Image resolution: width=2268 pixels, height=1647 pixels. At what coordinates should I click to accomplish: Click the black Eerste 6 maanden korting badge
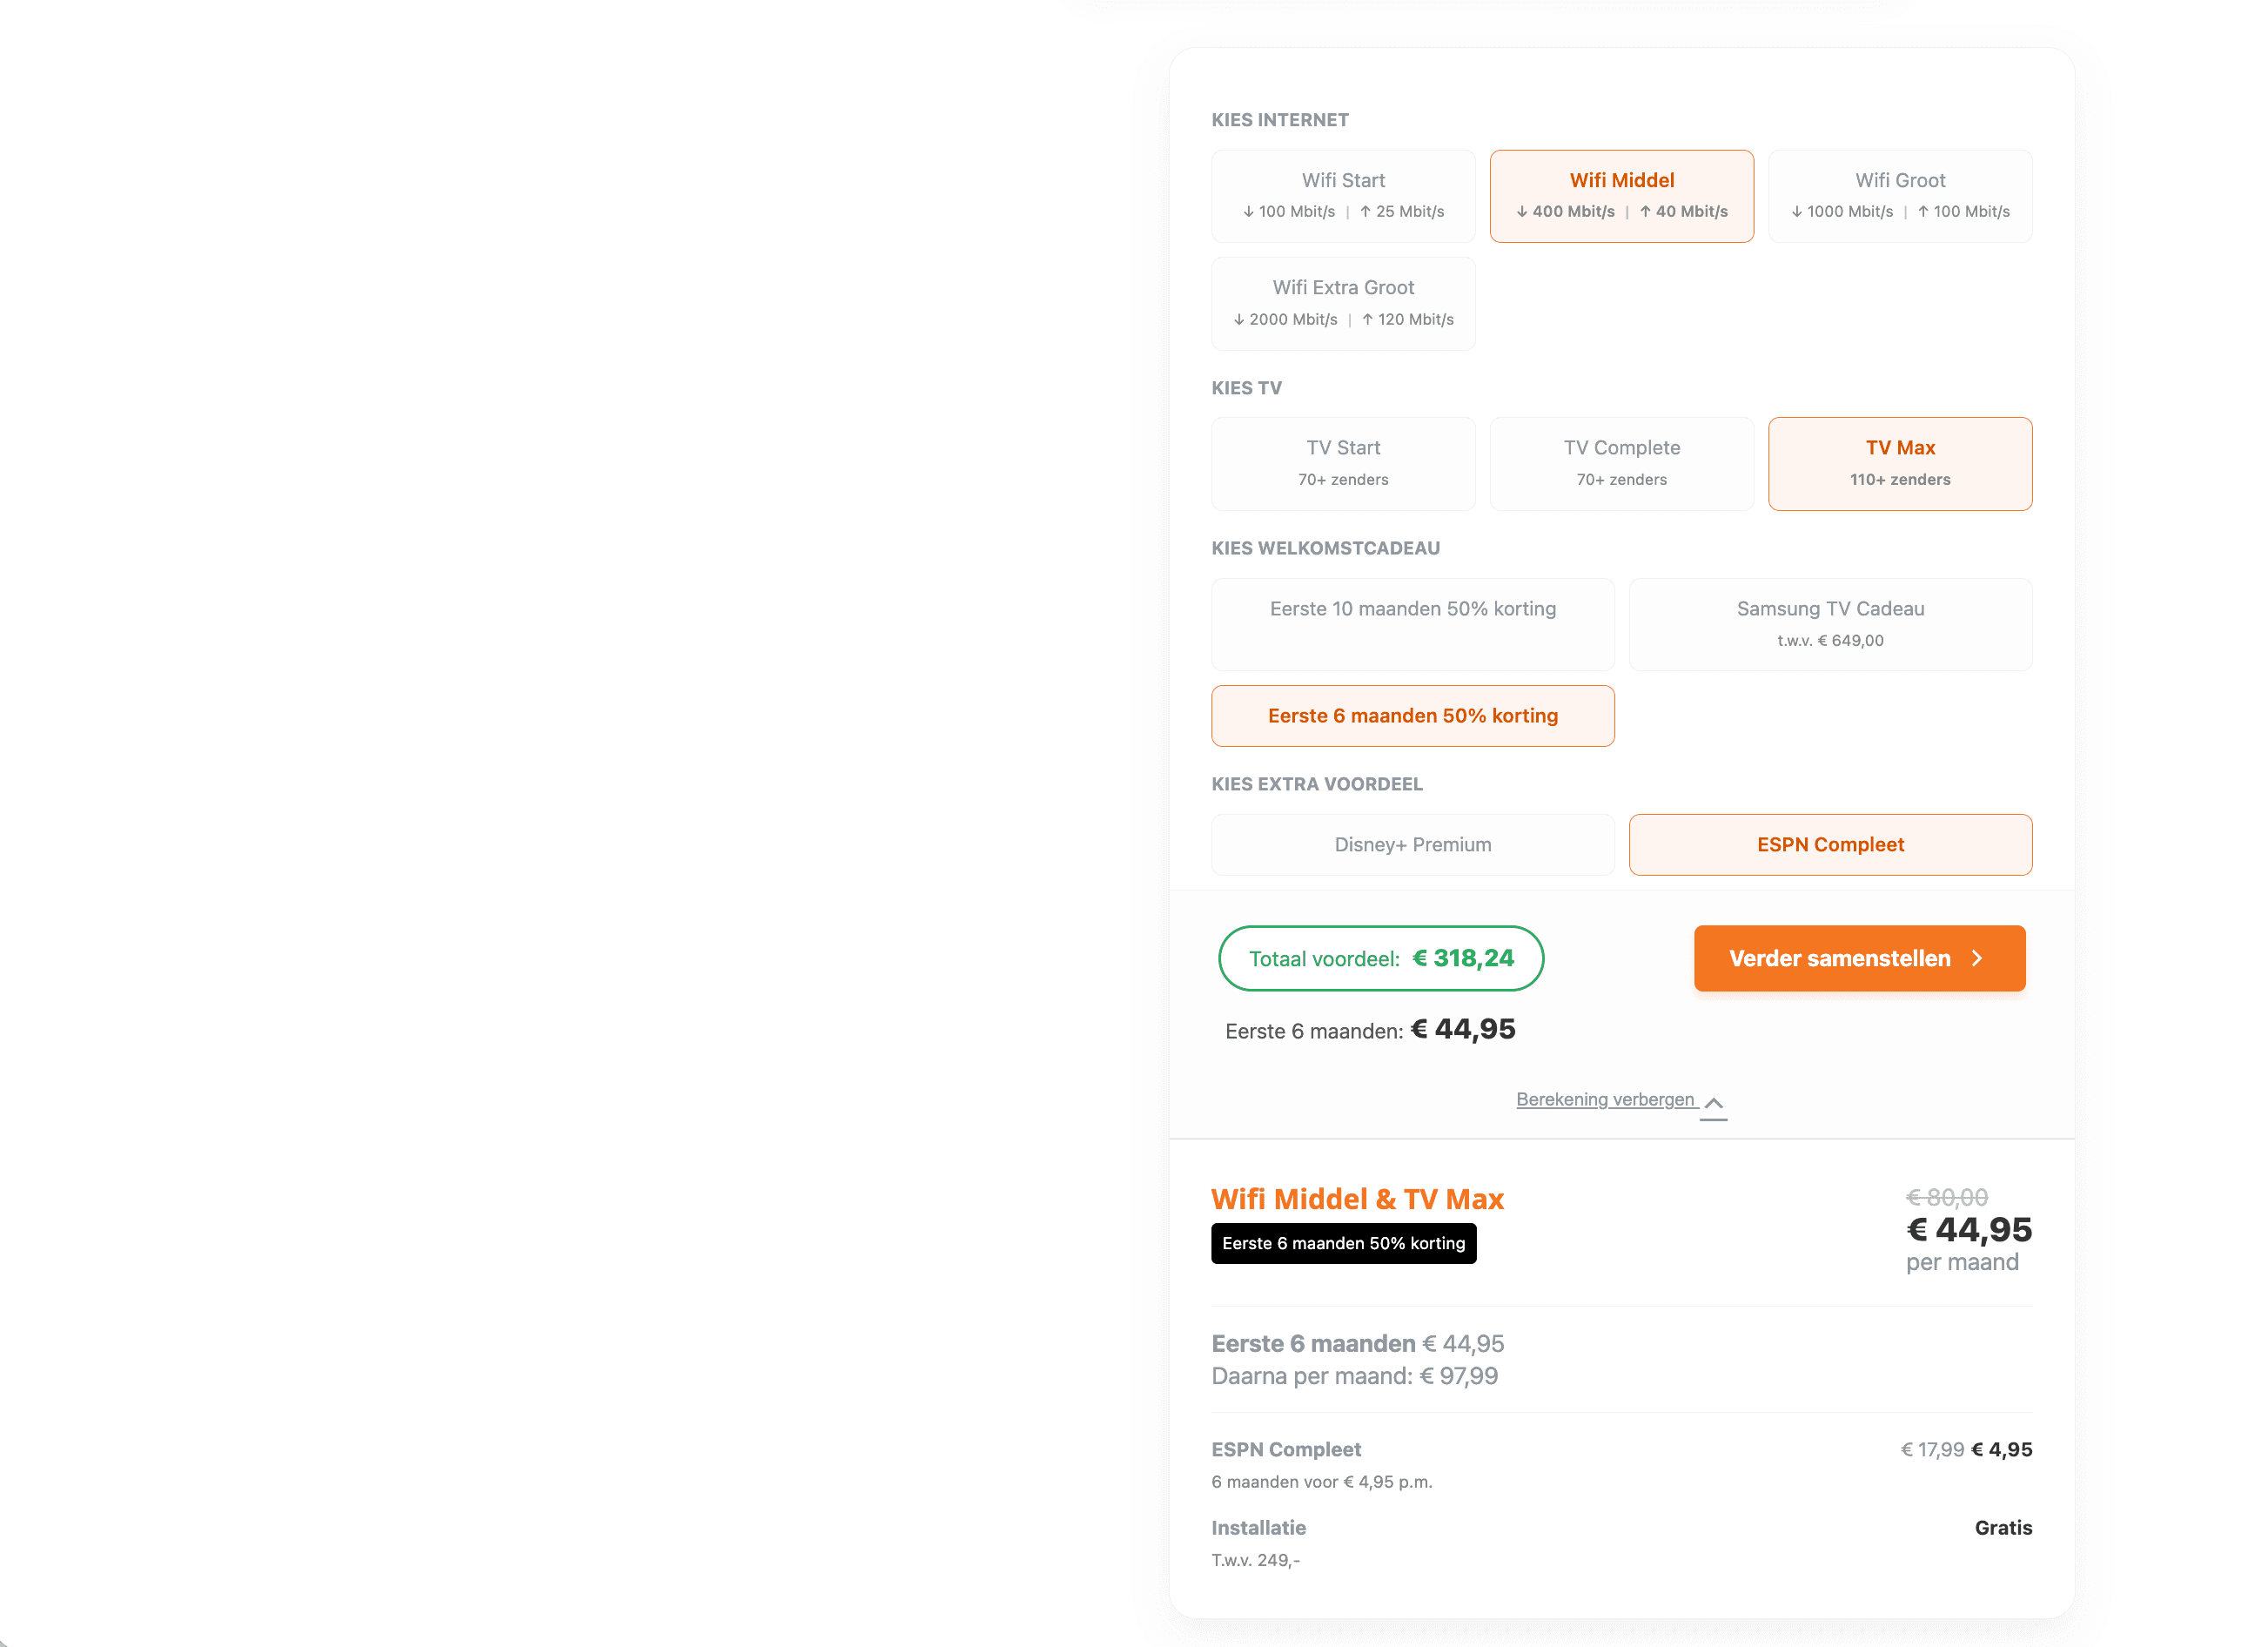[1343, 1243]
